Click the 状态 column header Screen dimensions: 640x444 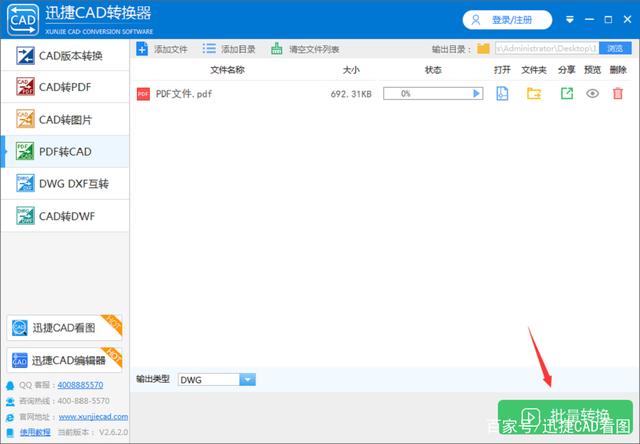pos(433,70)
